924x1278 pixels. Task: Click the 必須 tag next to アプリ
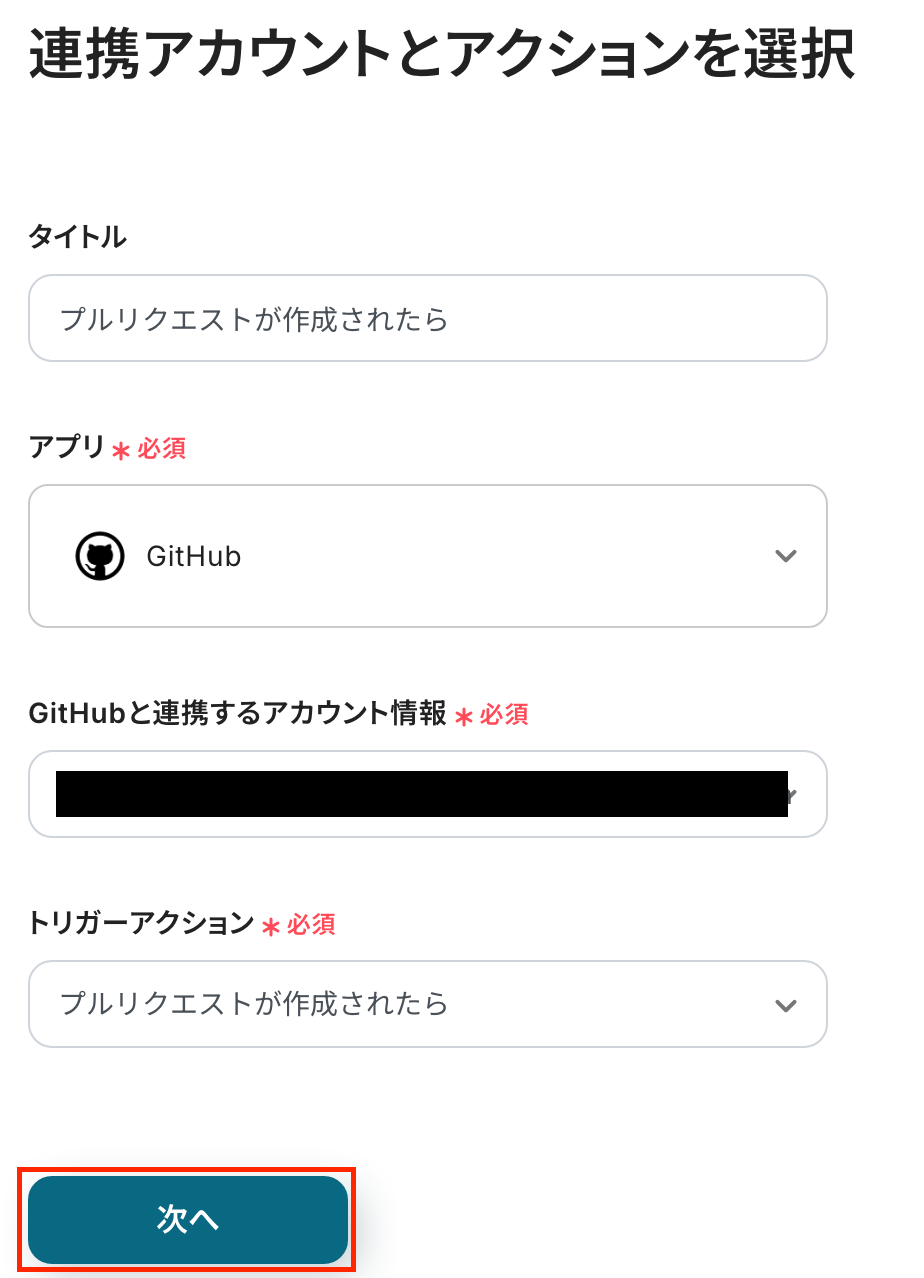pyautogui.click(x=162, y=449)
